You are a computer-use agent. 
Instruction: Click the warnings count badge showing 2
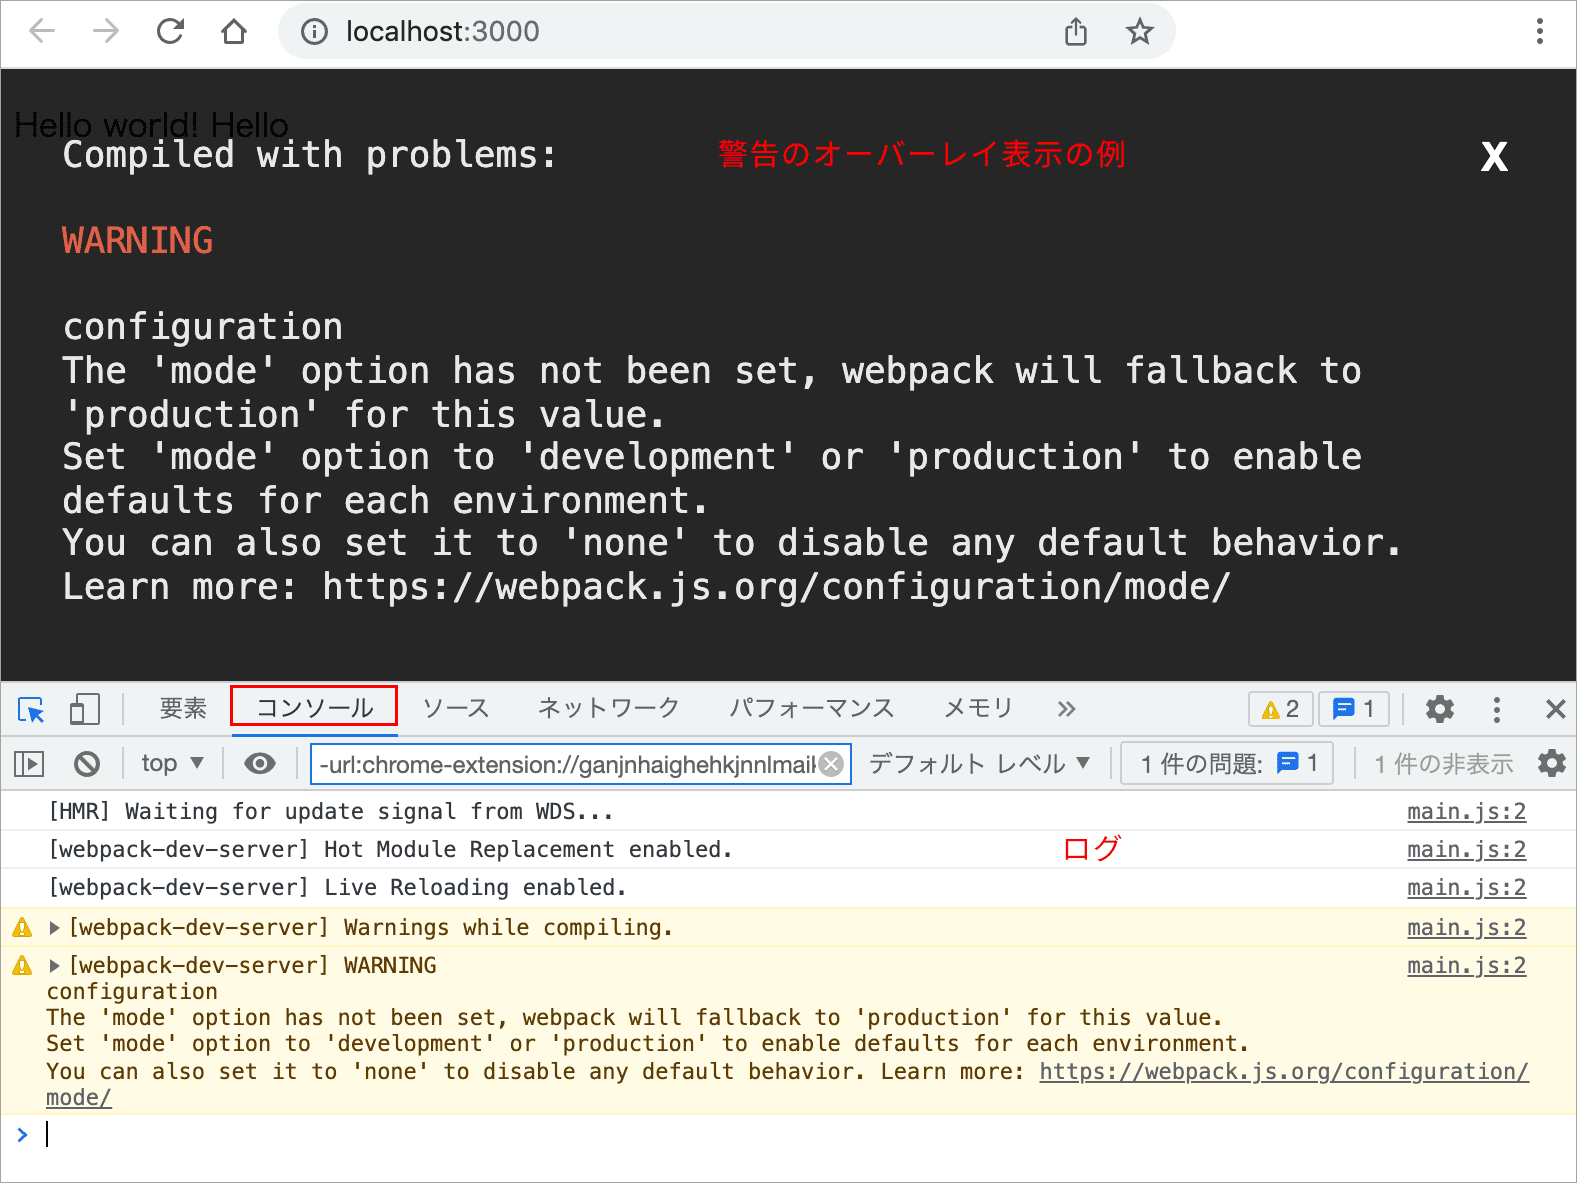(1281, 709)
